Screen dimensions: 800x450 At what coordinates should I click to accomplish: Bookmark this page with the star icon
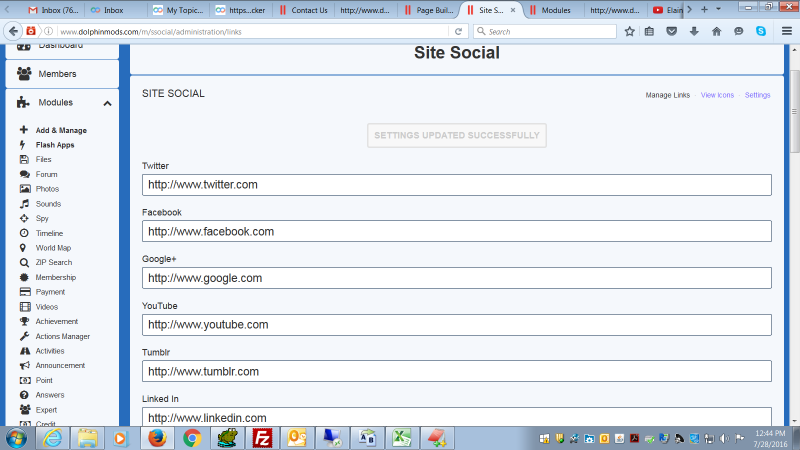point(630,31)
